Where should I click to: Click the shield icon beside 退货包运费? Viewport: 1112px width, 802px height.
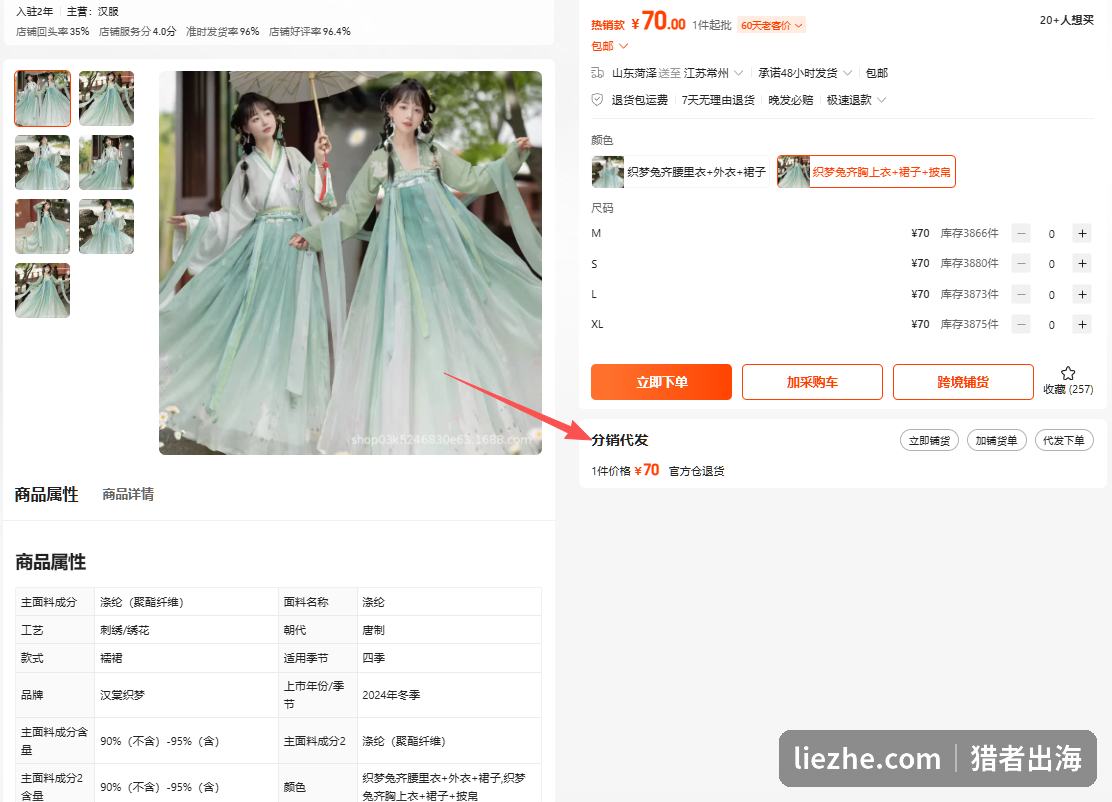click(x=597, y=100)
